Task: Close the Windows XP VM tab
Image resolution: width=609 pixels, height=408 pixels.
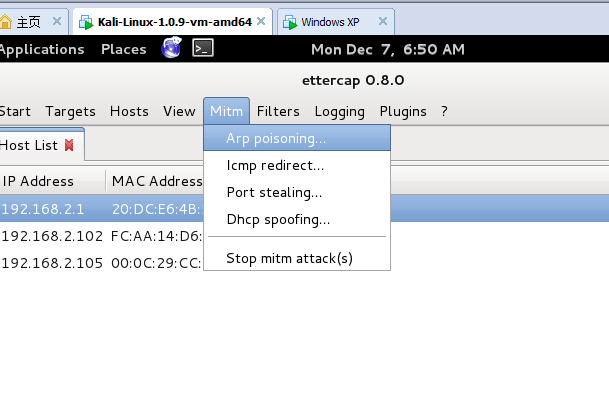Action: (383, 21)
